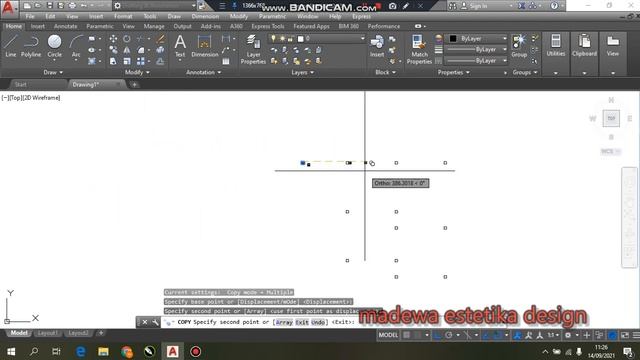Image resolution: width=640 pixels, height=360 pixels.
Task: Switch to the Annotate ribbon tab
Action: click(x=65, y=26)
